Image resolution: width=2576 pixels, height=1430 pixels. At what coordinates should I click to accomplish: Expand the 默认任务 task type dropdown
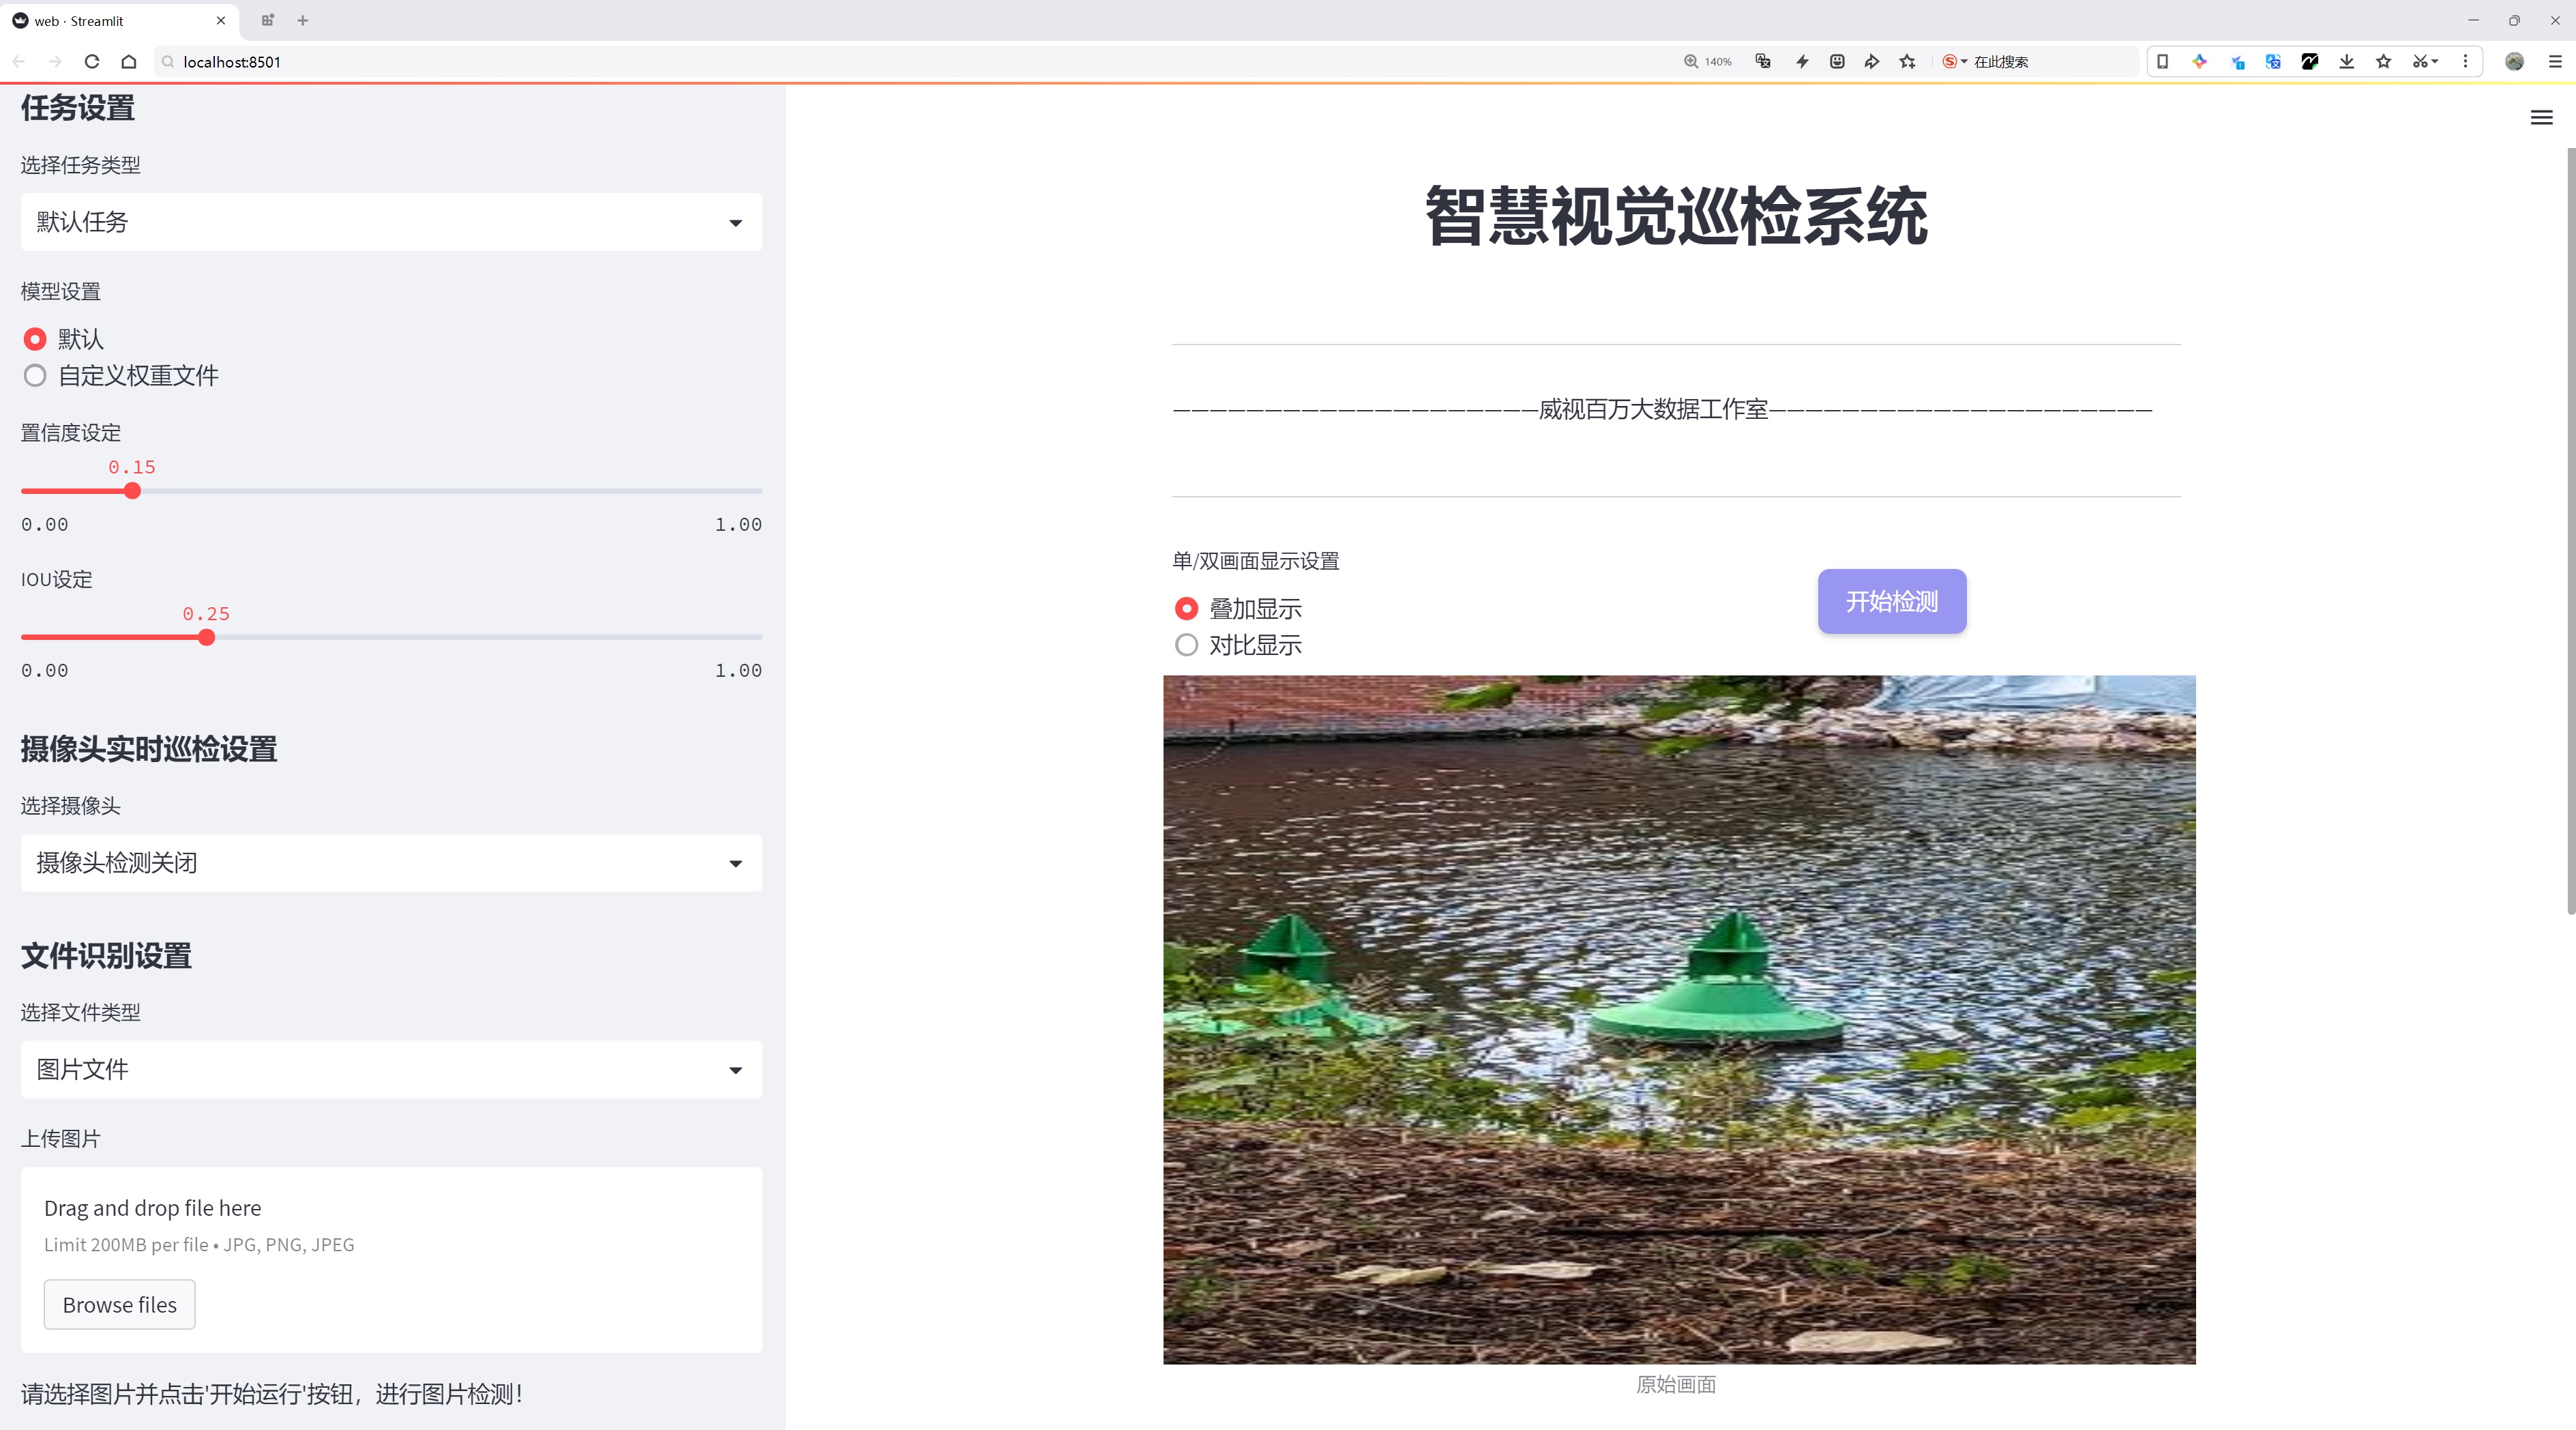coord(391,222)
